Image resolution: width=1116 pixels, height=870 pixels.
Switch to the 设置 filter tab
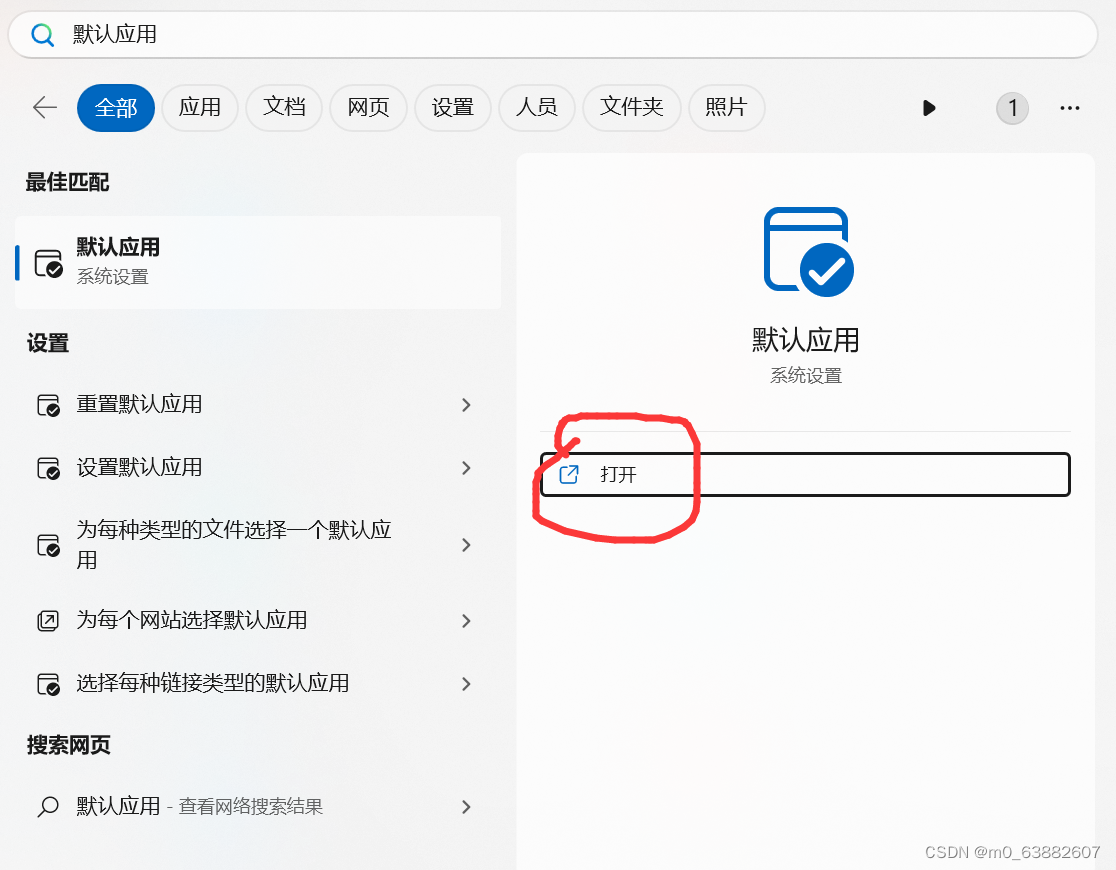tap(453, 108)
